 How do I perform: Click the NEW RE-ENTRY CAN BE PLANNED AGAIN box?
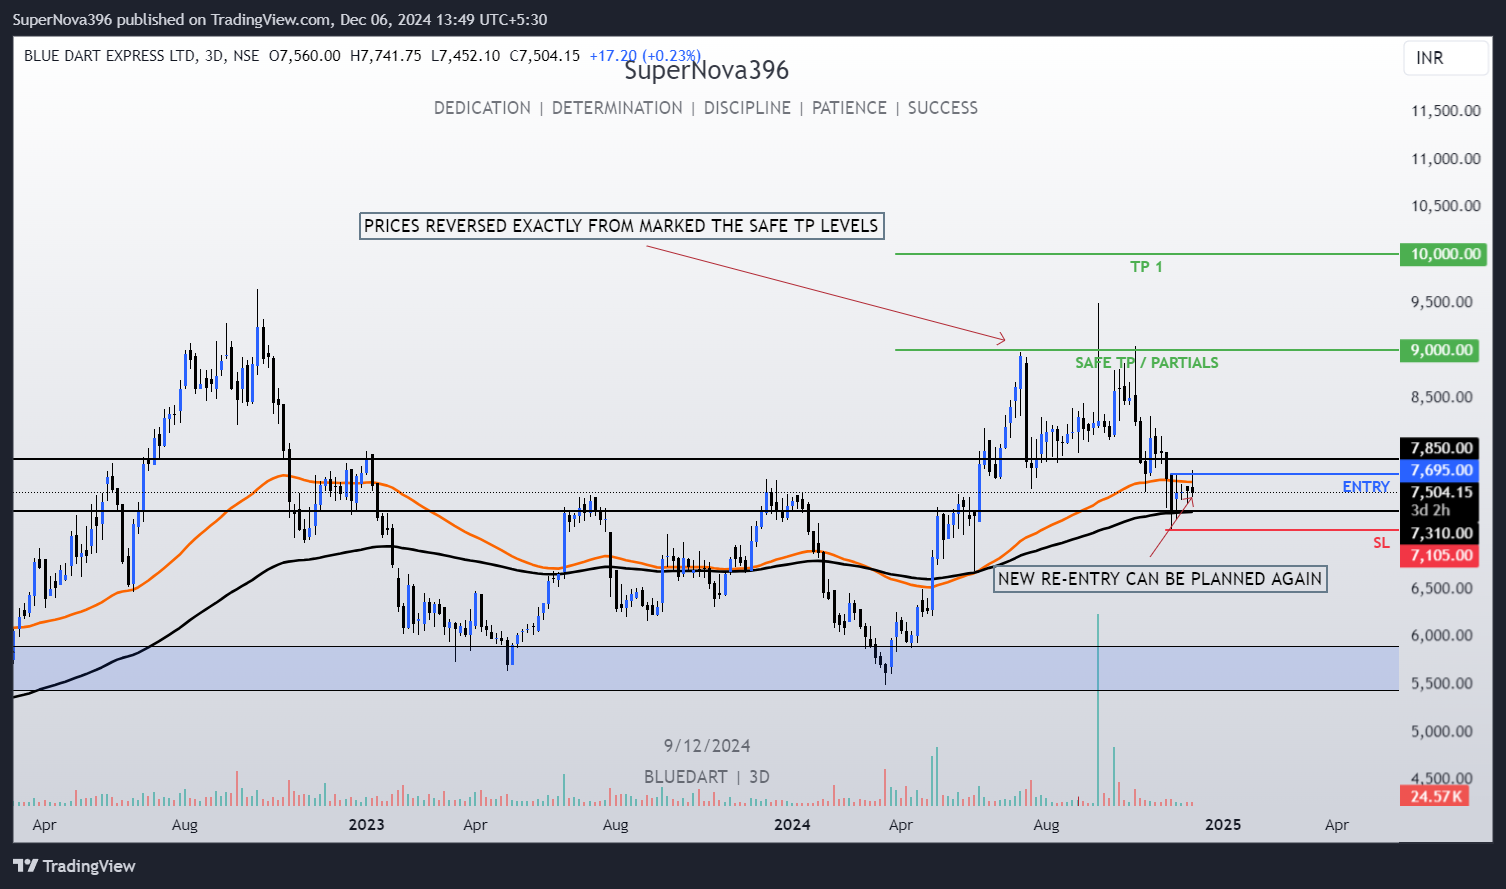click(x=1160, y=579)
